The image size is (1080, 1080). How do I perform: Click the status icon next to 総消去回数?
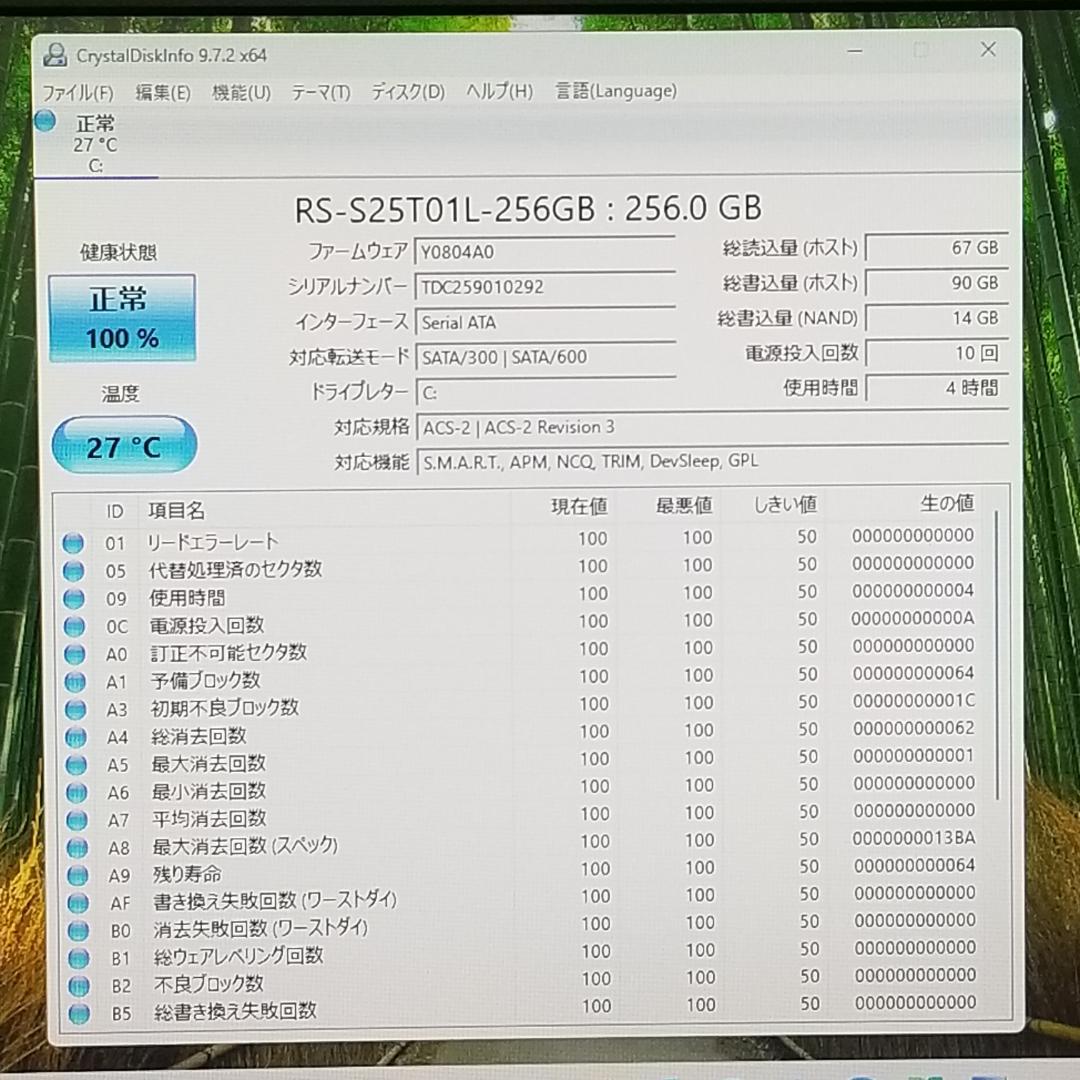pos(74,737)
